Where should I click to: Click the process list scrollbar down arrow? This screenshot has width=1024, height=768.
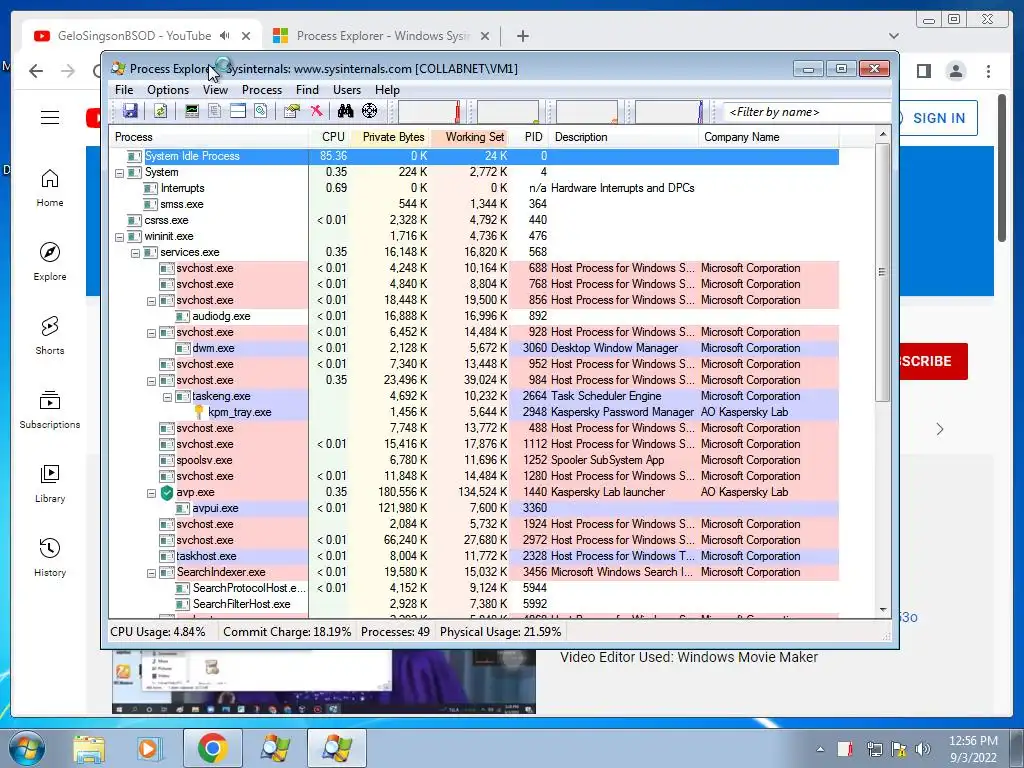pos(883,610)
